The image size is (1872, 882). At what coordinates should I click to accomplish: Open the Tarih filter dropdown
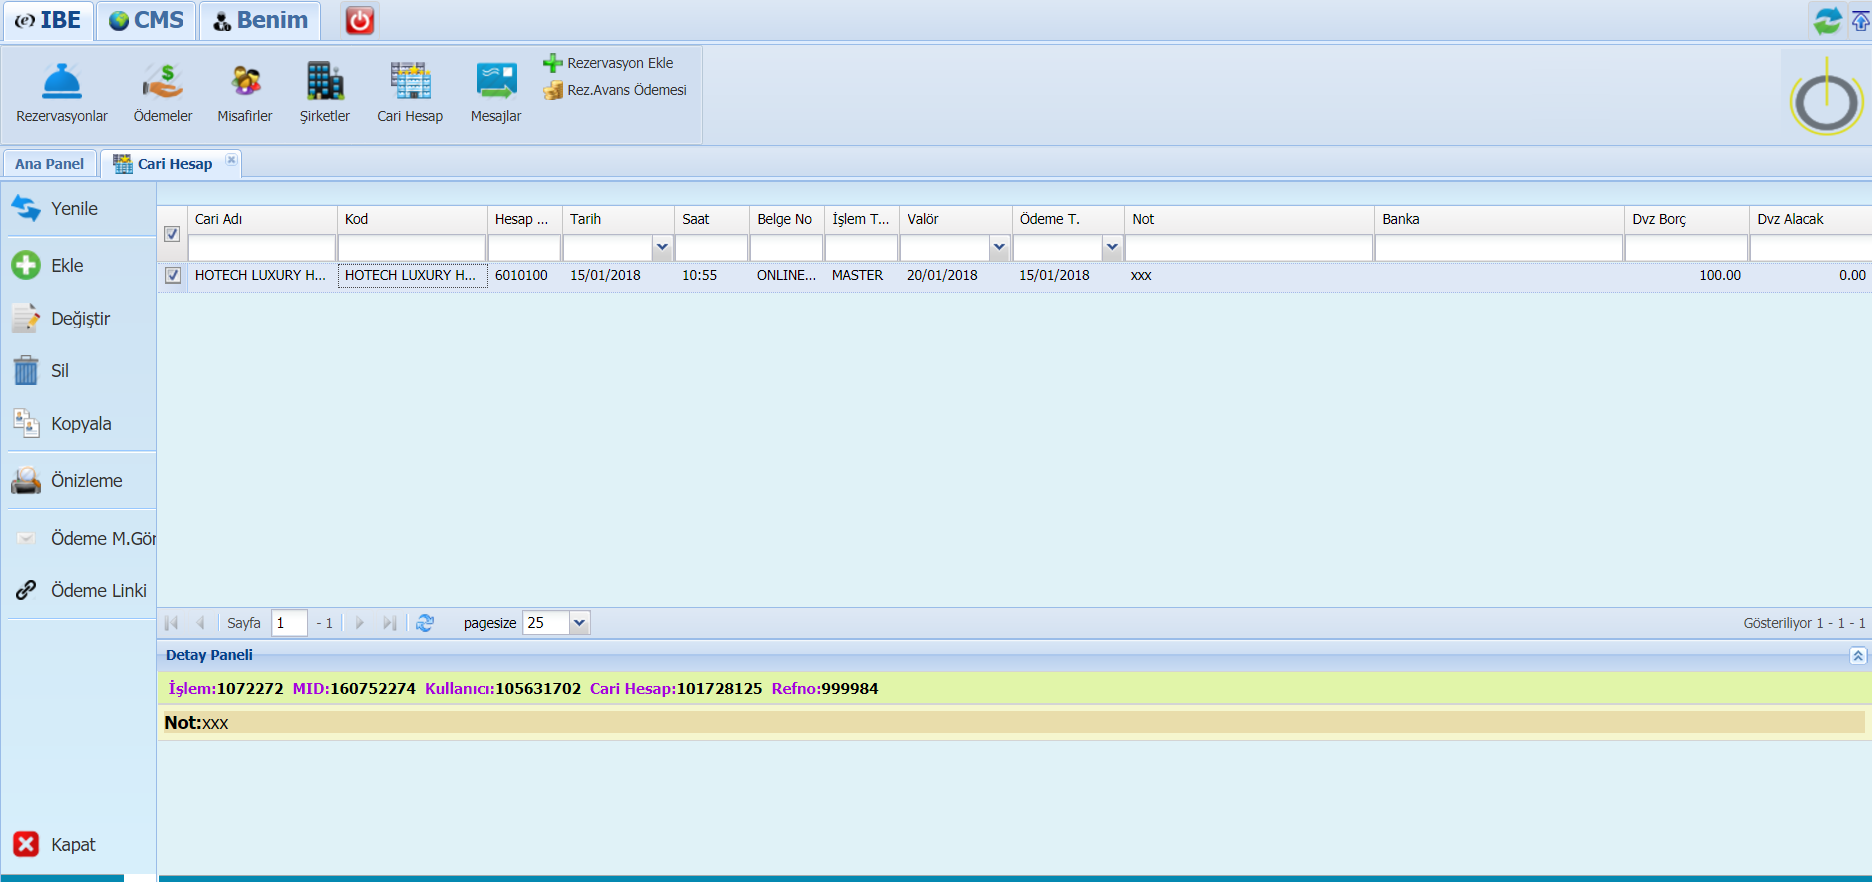click(662, 247)
